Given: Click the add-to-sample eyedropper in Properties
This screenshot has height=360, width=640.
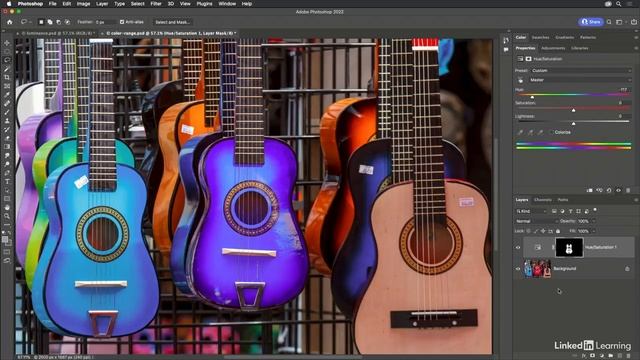Looking at the screenshot, I should click(x=530, y=132).
